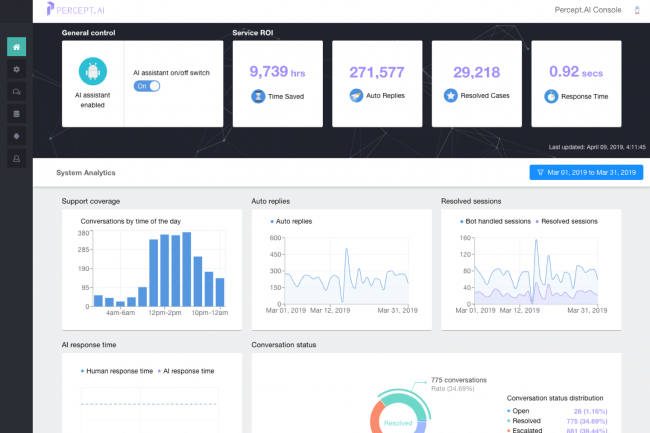Viewport: 650px width, 433px height.
Task: Click the 29,218 resolved cases count
Action: (x=477, y=73)
